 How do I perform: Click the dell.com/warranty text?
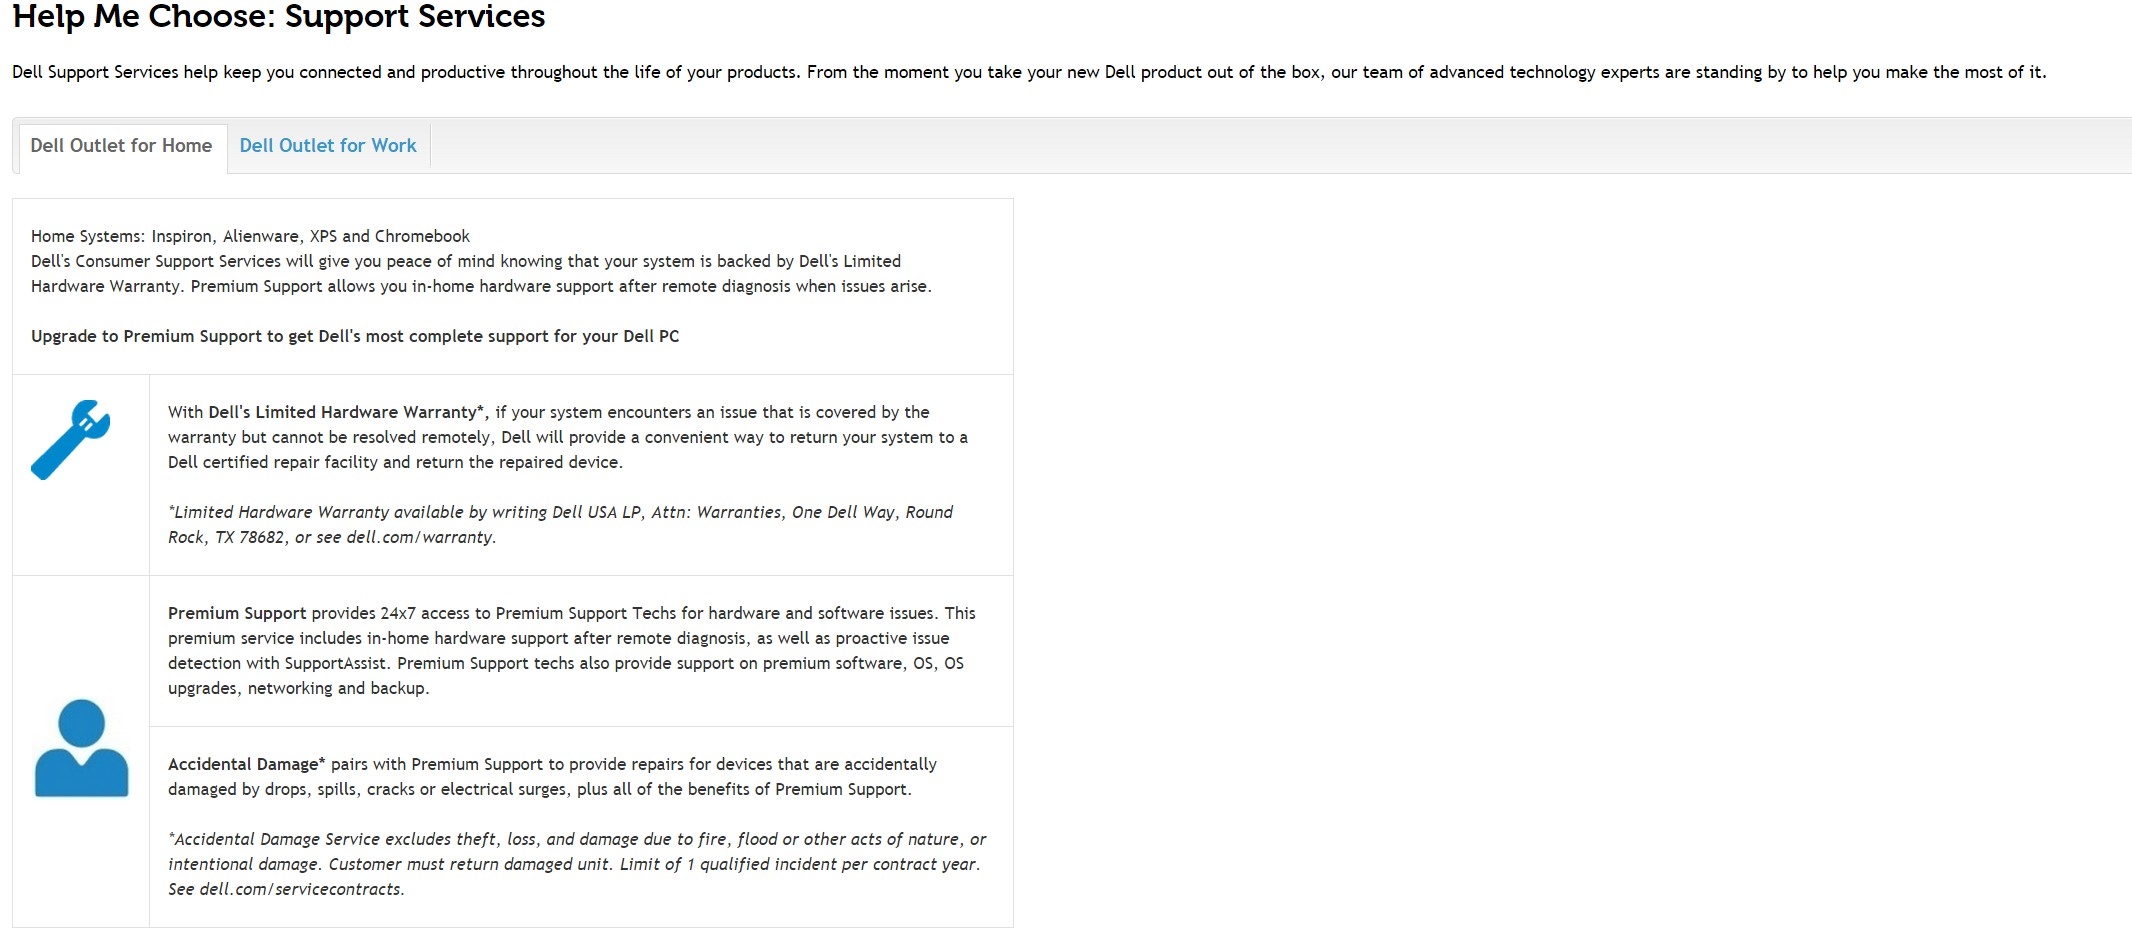421,537
